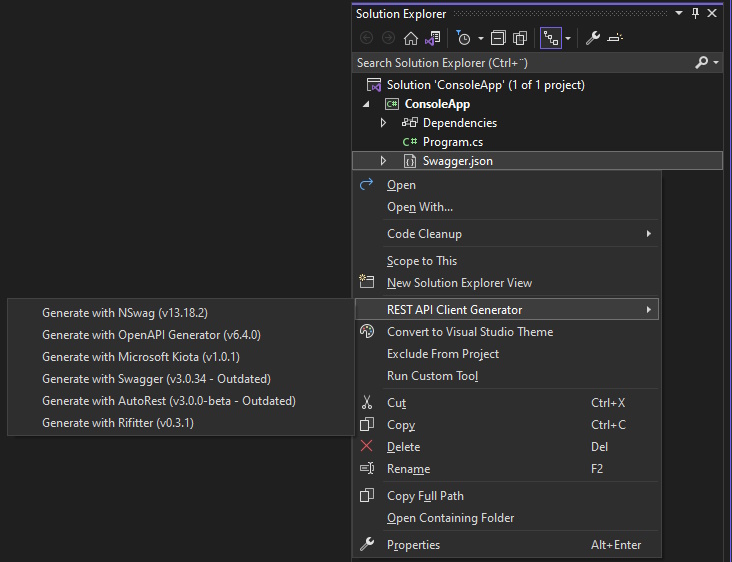Screen dimensions: 732x562
Task: Click the icon beside Copy Full Path
Action: [366, 495]
